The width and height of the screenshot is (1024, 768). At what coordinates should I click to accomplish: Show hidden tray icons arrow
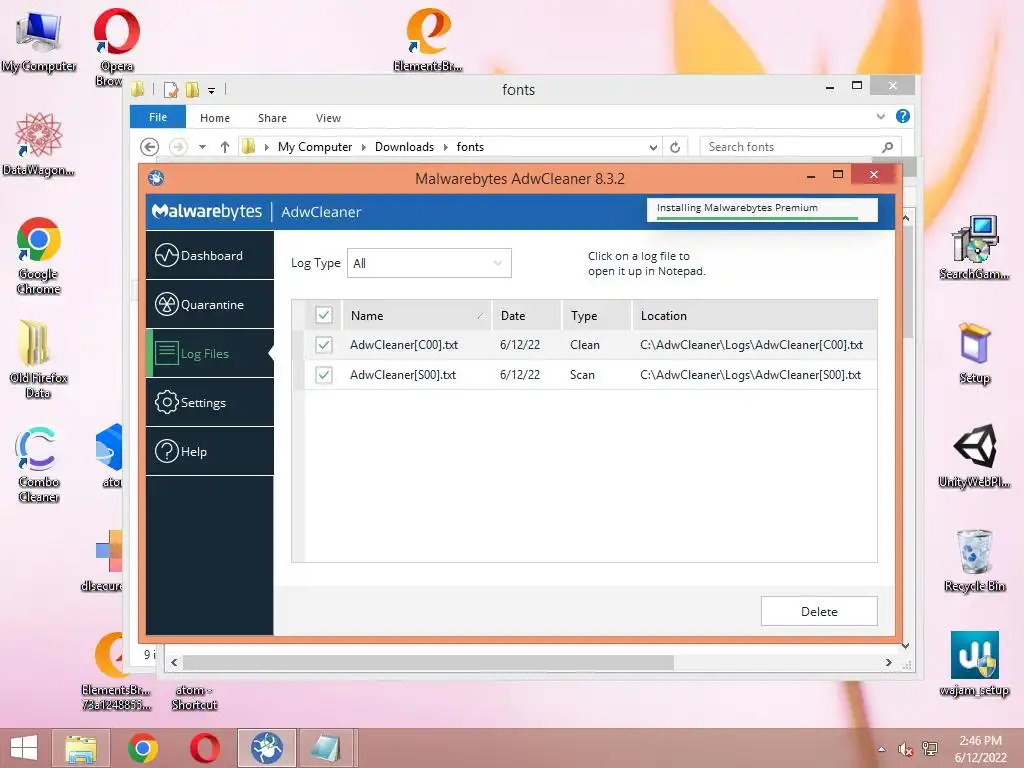click(882, 749)
